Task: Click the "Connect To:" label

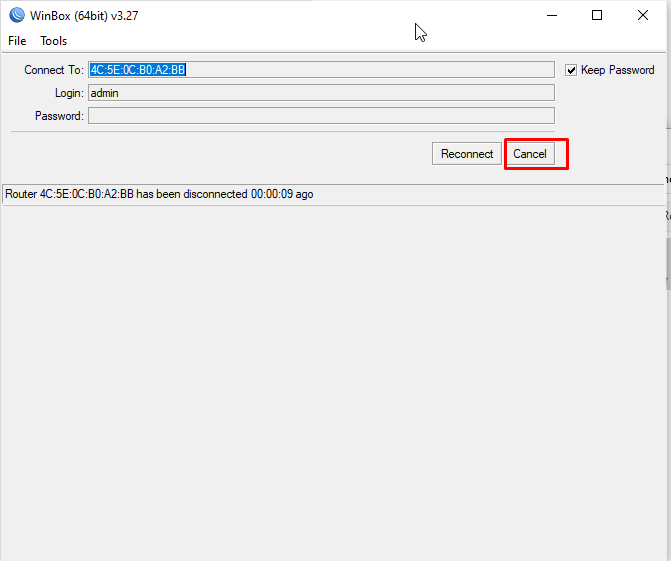Action: coord(54,70)
